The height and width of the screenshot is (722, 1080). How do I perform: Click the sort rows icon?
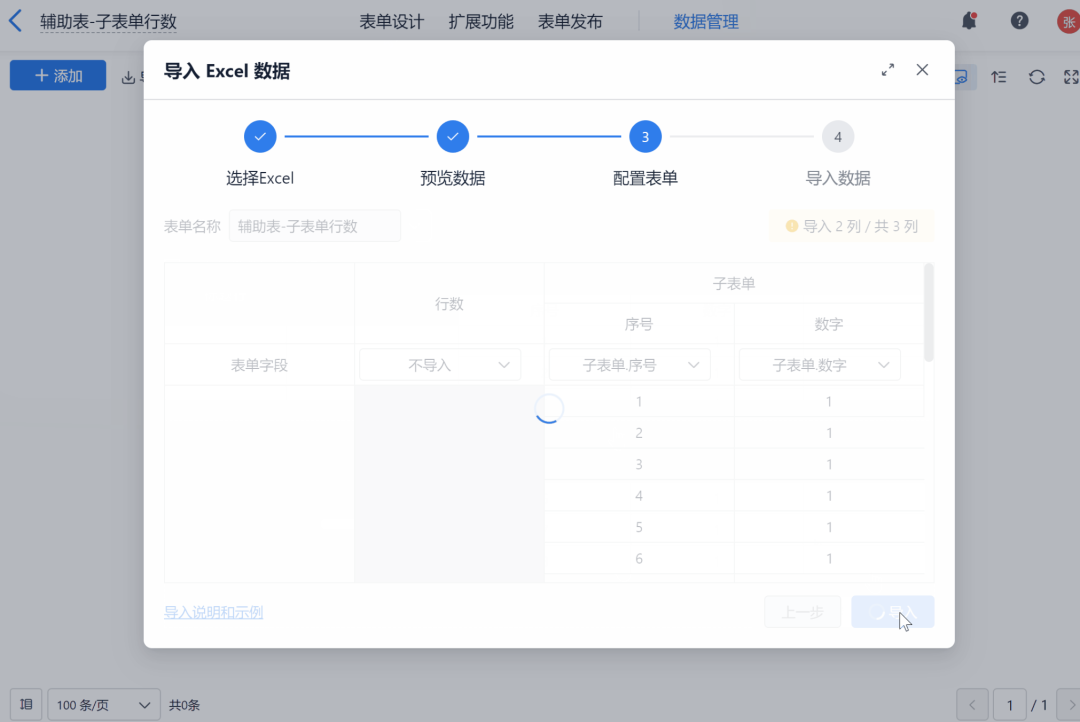[998, 77]
